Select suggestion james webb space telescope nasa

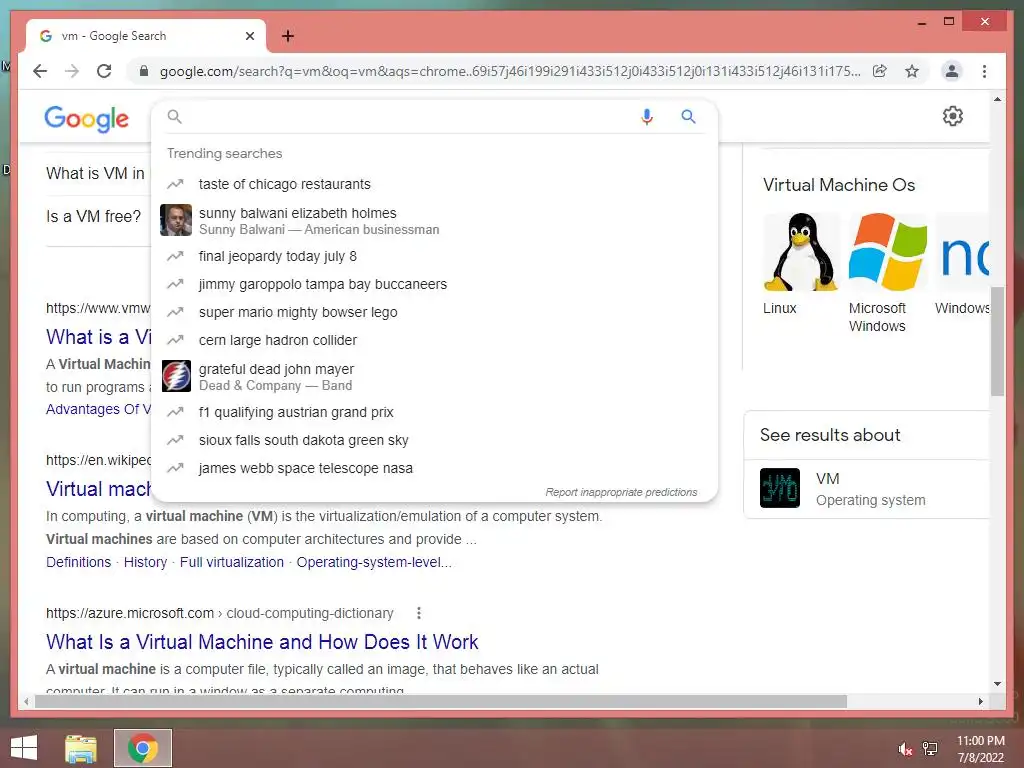[434, 468]
